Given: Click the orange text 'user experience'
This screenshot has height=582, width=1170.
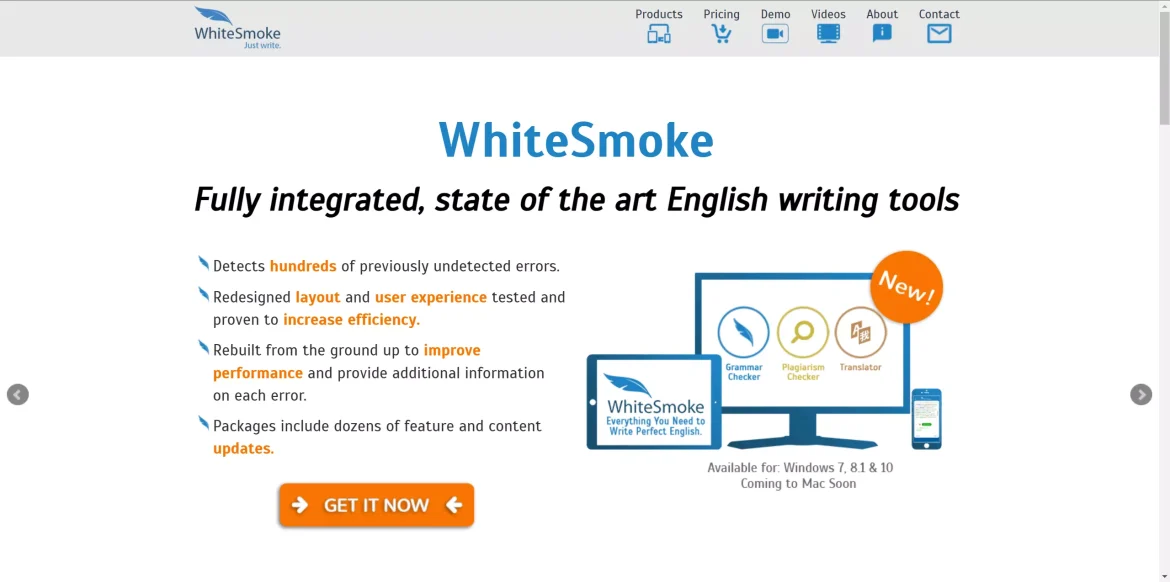Looking at the screenshot, I should [431, 297].
